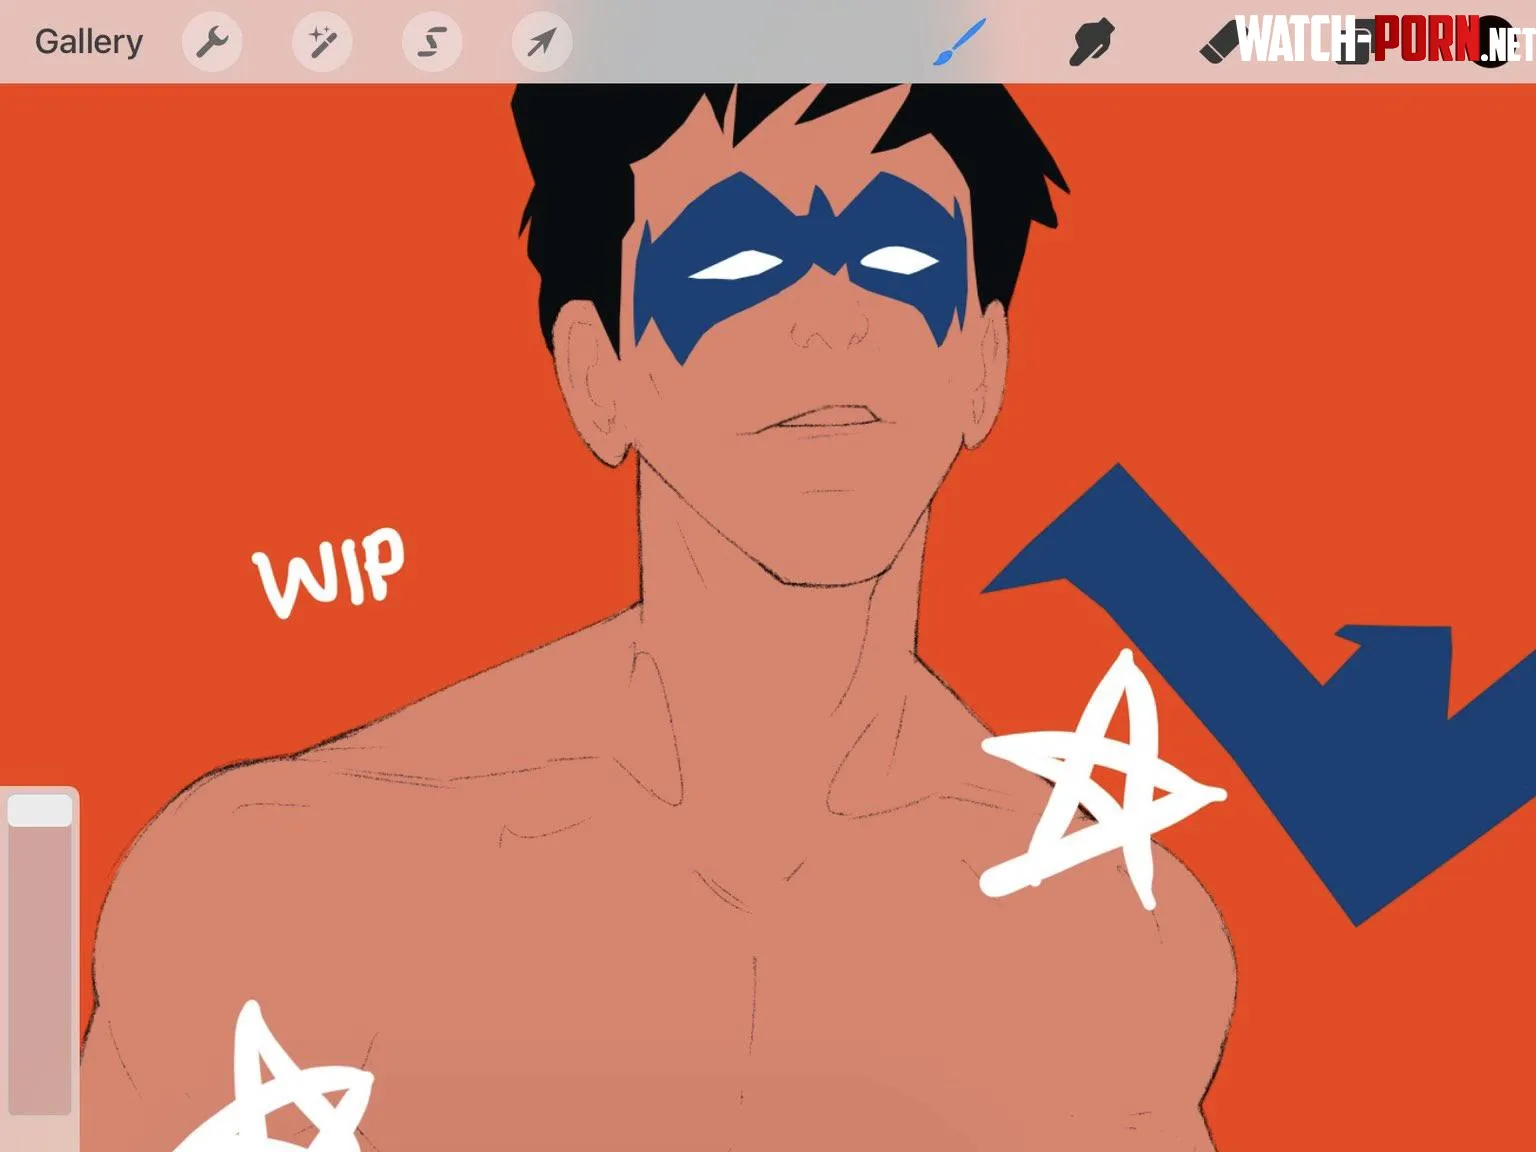Select the Smudge finger tool
Image resolution: width=1536 pixels, height=1152 pixels.
(1091, 43)
